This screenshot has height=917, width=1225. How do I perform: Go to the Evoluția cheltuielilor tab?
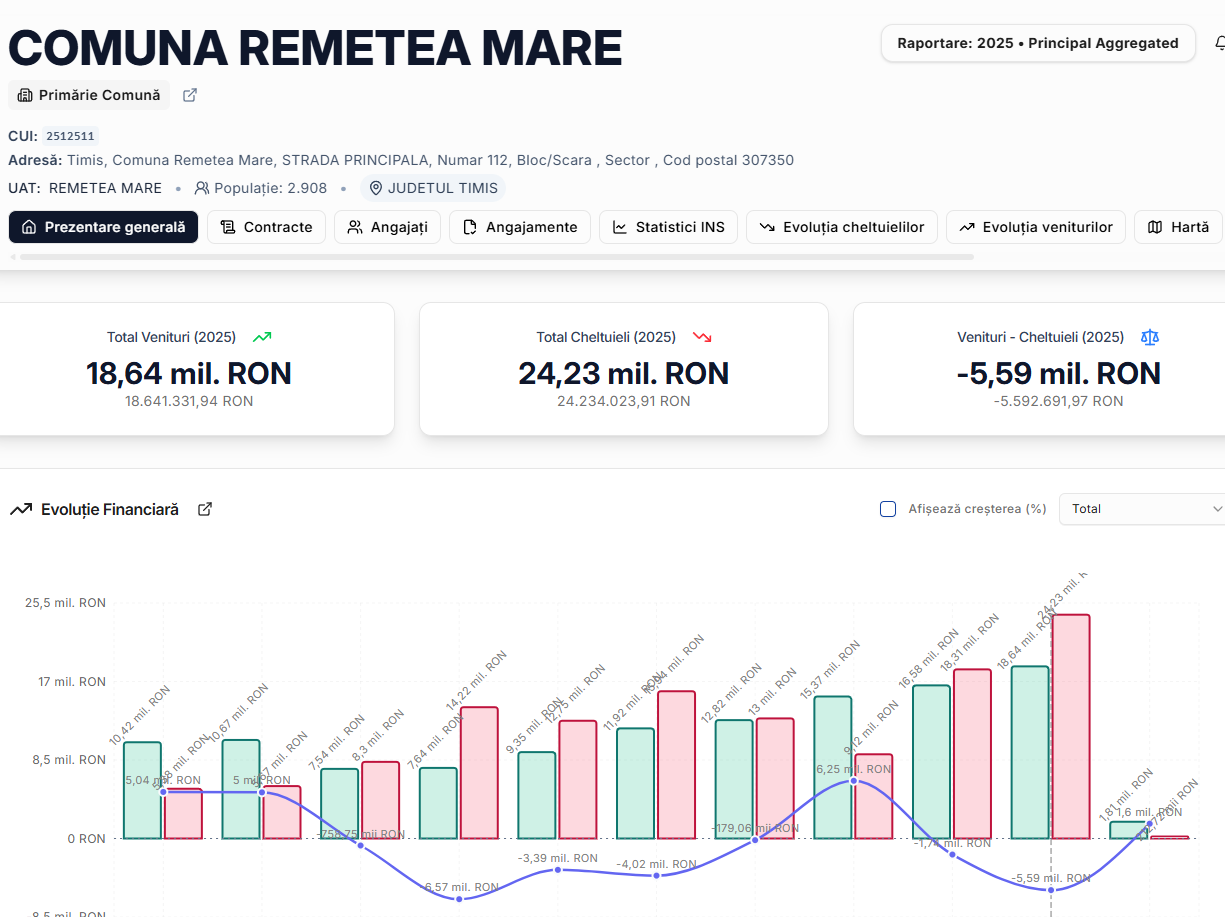[842, 227]
